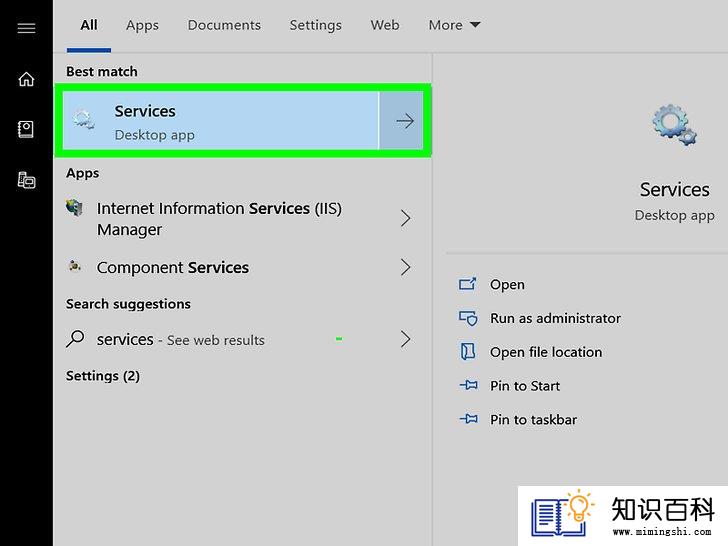The height and width of the screenshot is (546, 728).
Task: Select the Settings filter tab
Action: coord(316,25)
